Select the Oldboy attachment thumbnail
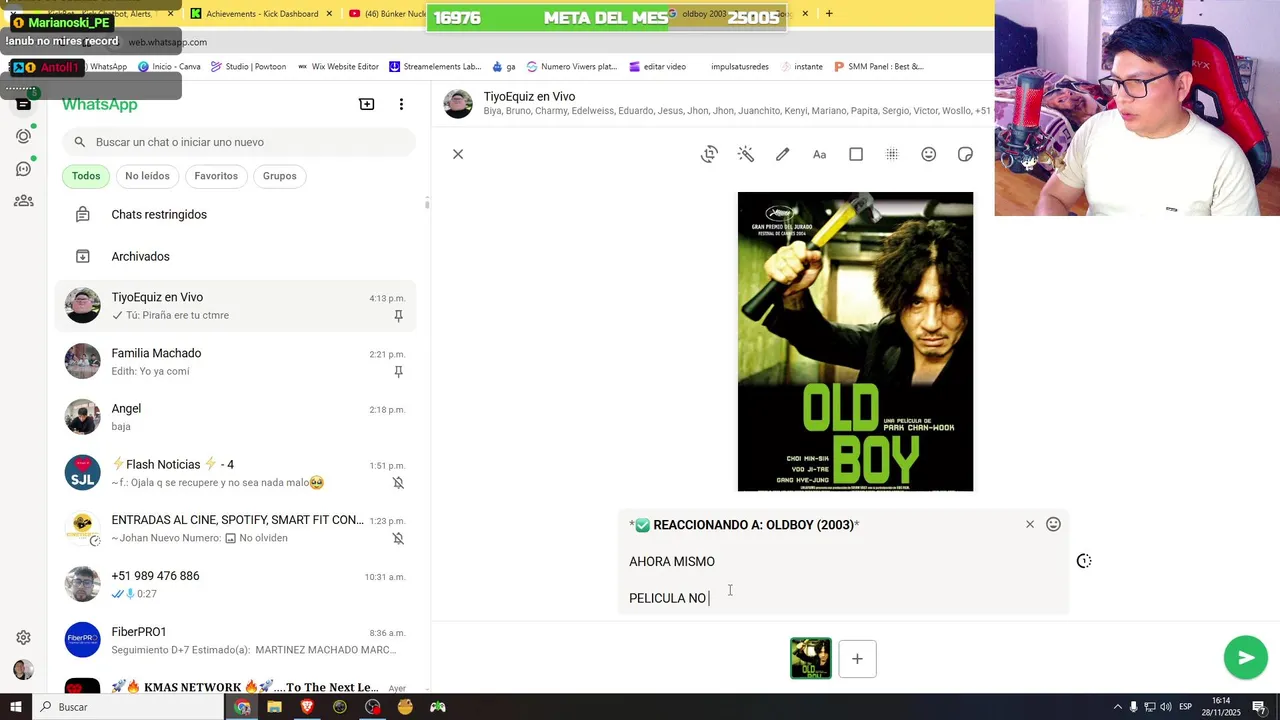Image resolution: width=1280 pixels, height=720 pixels. coord(811,659)
